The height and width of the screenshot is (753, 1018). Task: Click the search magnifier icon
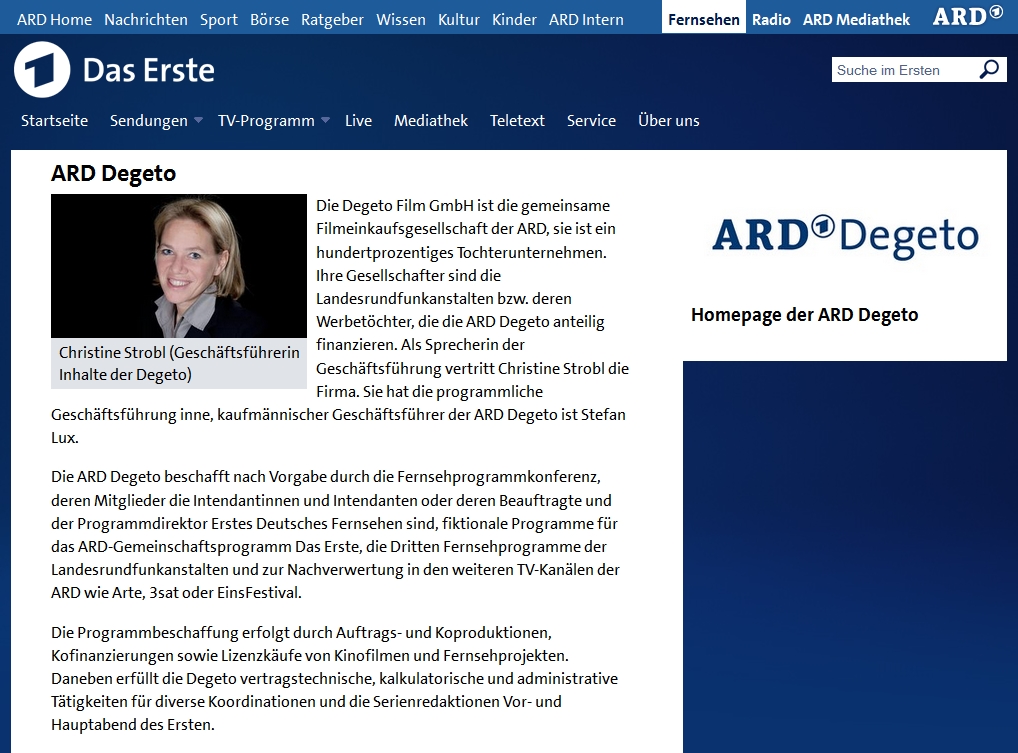989,69
